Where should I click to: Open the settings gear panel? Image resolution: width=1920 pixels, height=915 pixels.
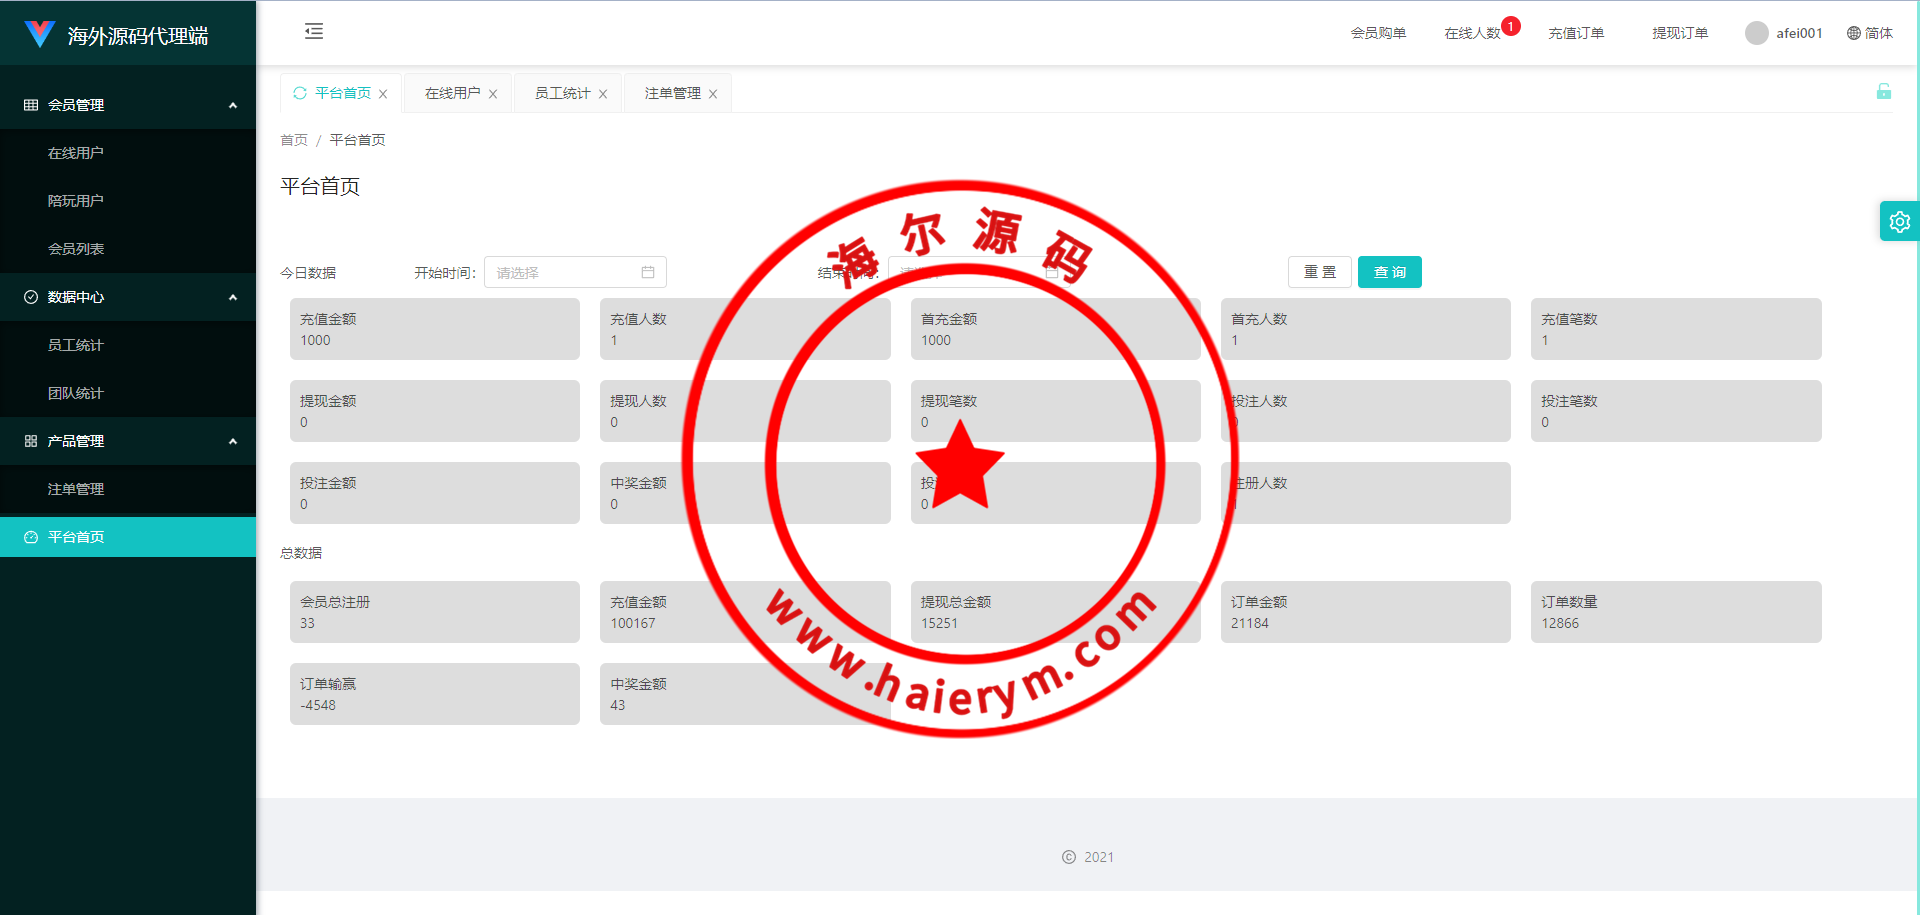point(1899,222)
